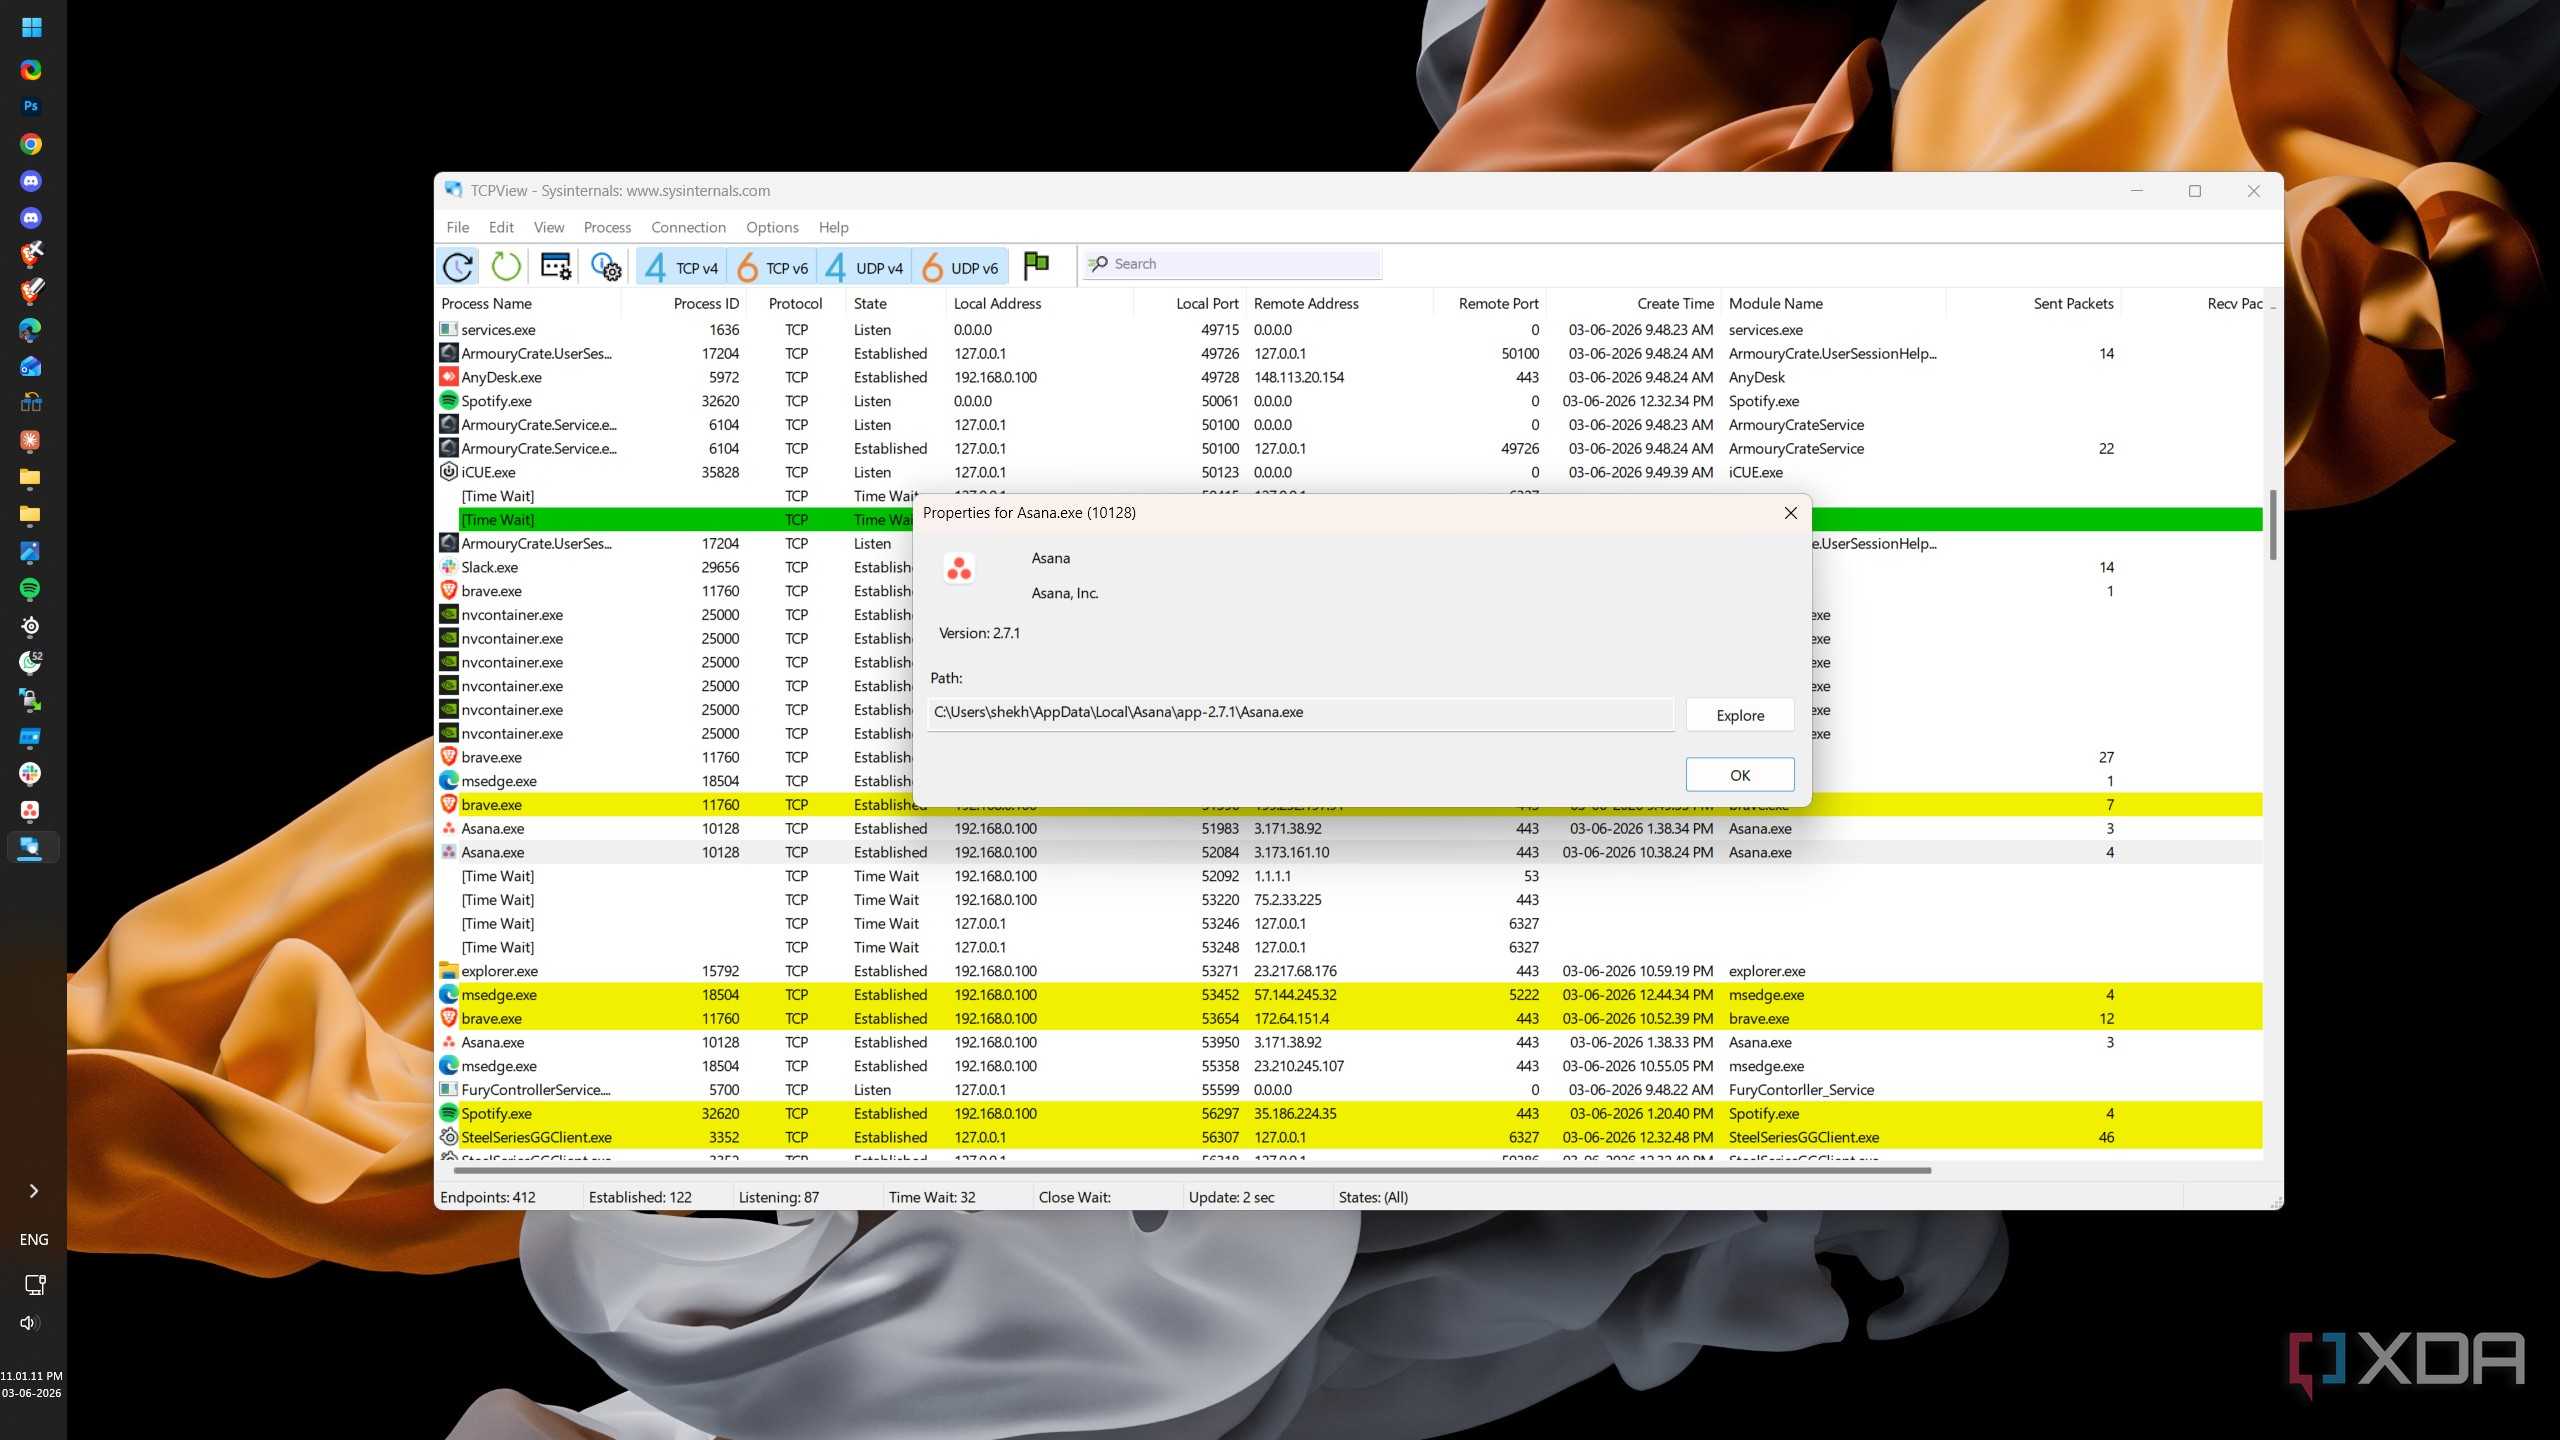Select the AnyDesk.exe connection row
The width and height of the screenshot is (2560, 1440).
pos(1350,377)
